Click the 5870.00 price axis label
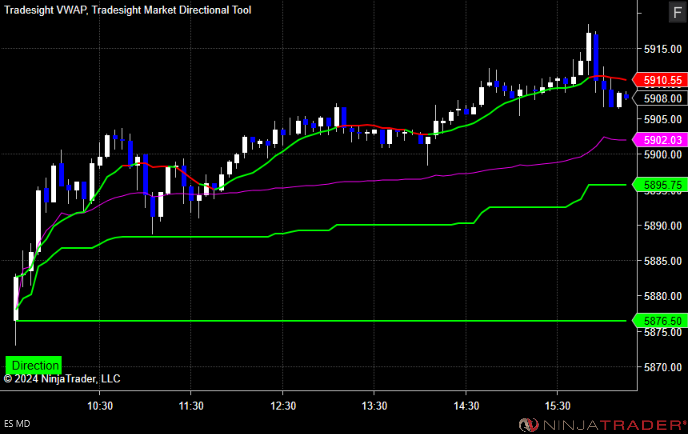 (x=663, y=367)
